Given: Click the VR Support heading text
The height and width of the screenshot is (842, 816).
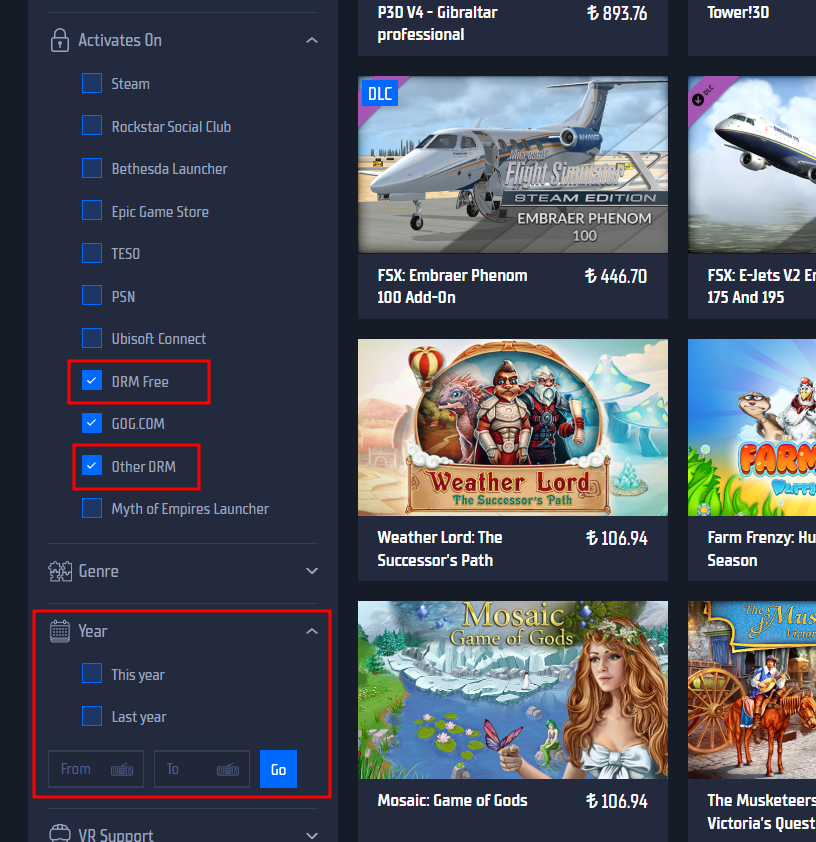Looking at the screenshot, I should pyautogui.click(x=116, y=835).
